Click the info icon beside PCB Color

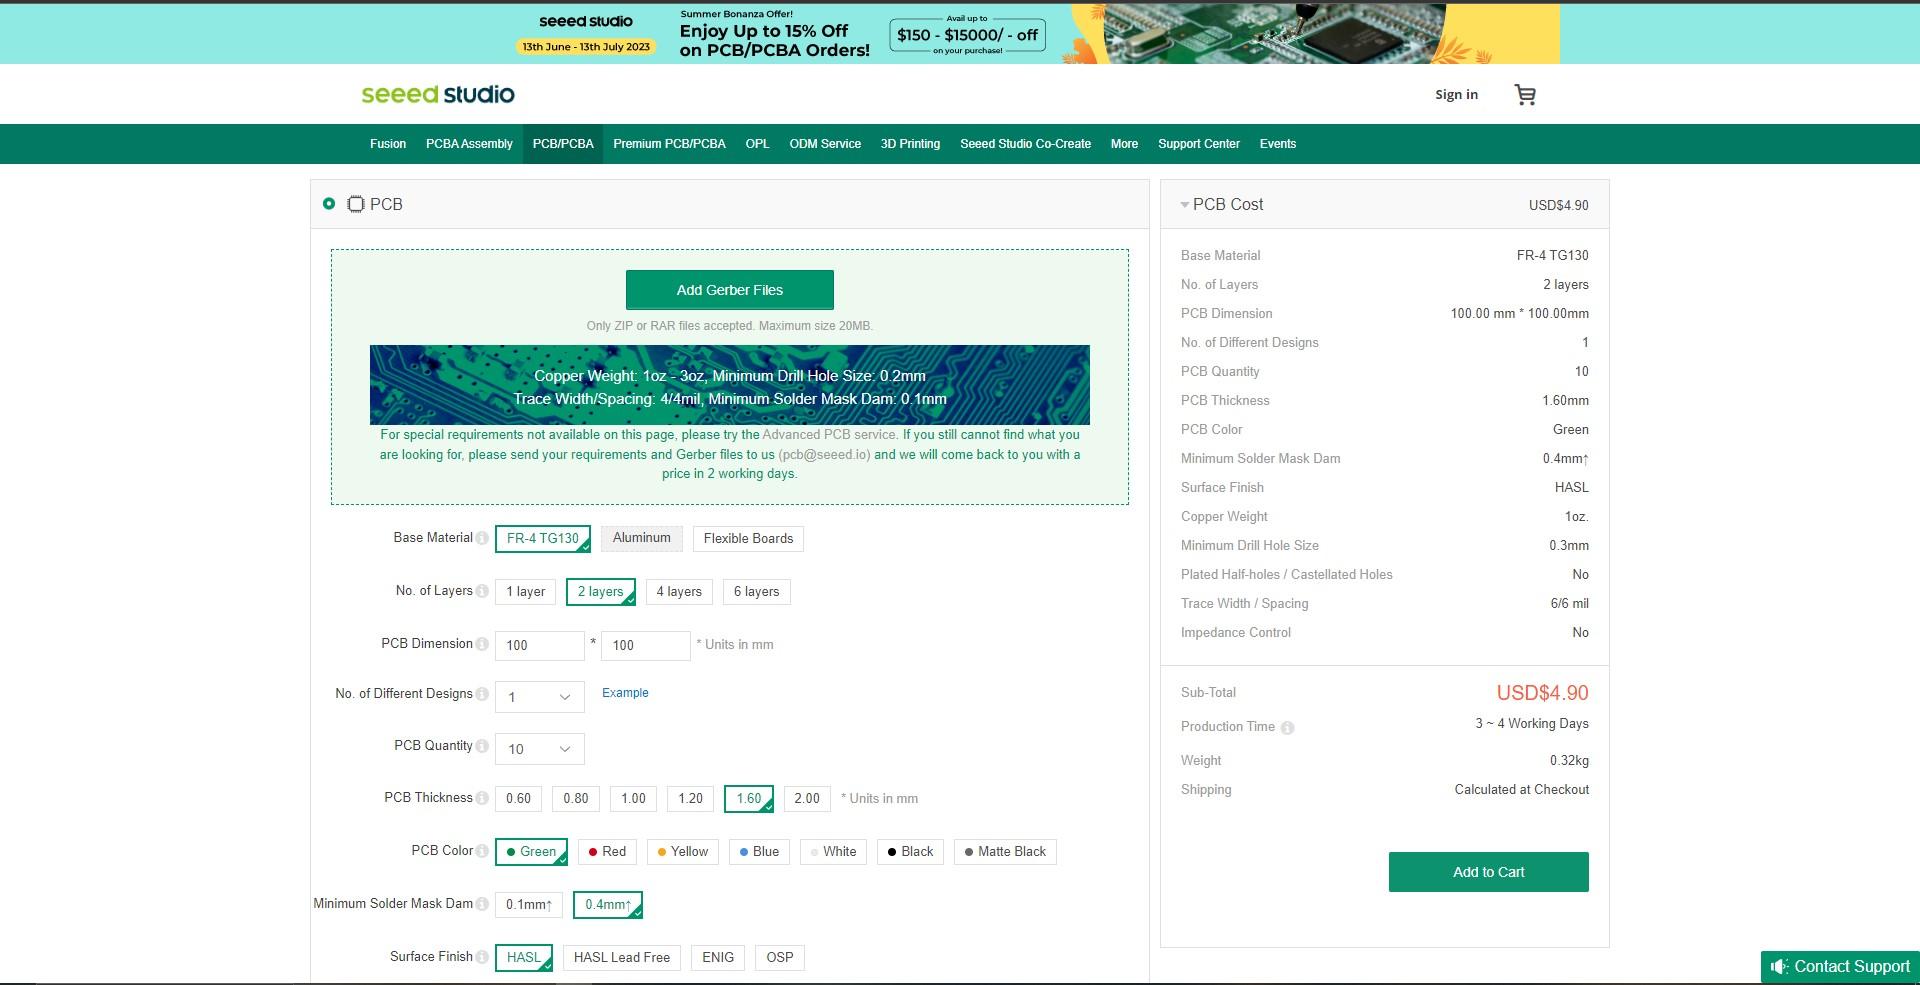pyautogui.click(x=482, y=851)
